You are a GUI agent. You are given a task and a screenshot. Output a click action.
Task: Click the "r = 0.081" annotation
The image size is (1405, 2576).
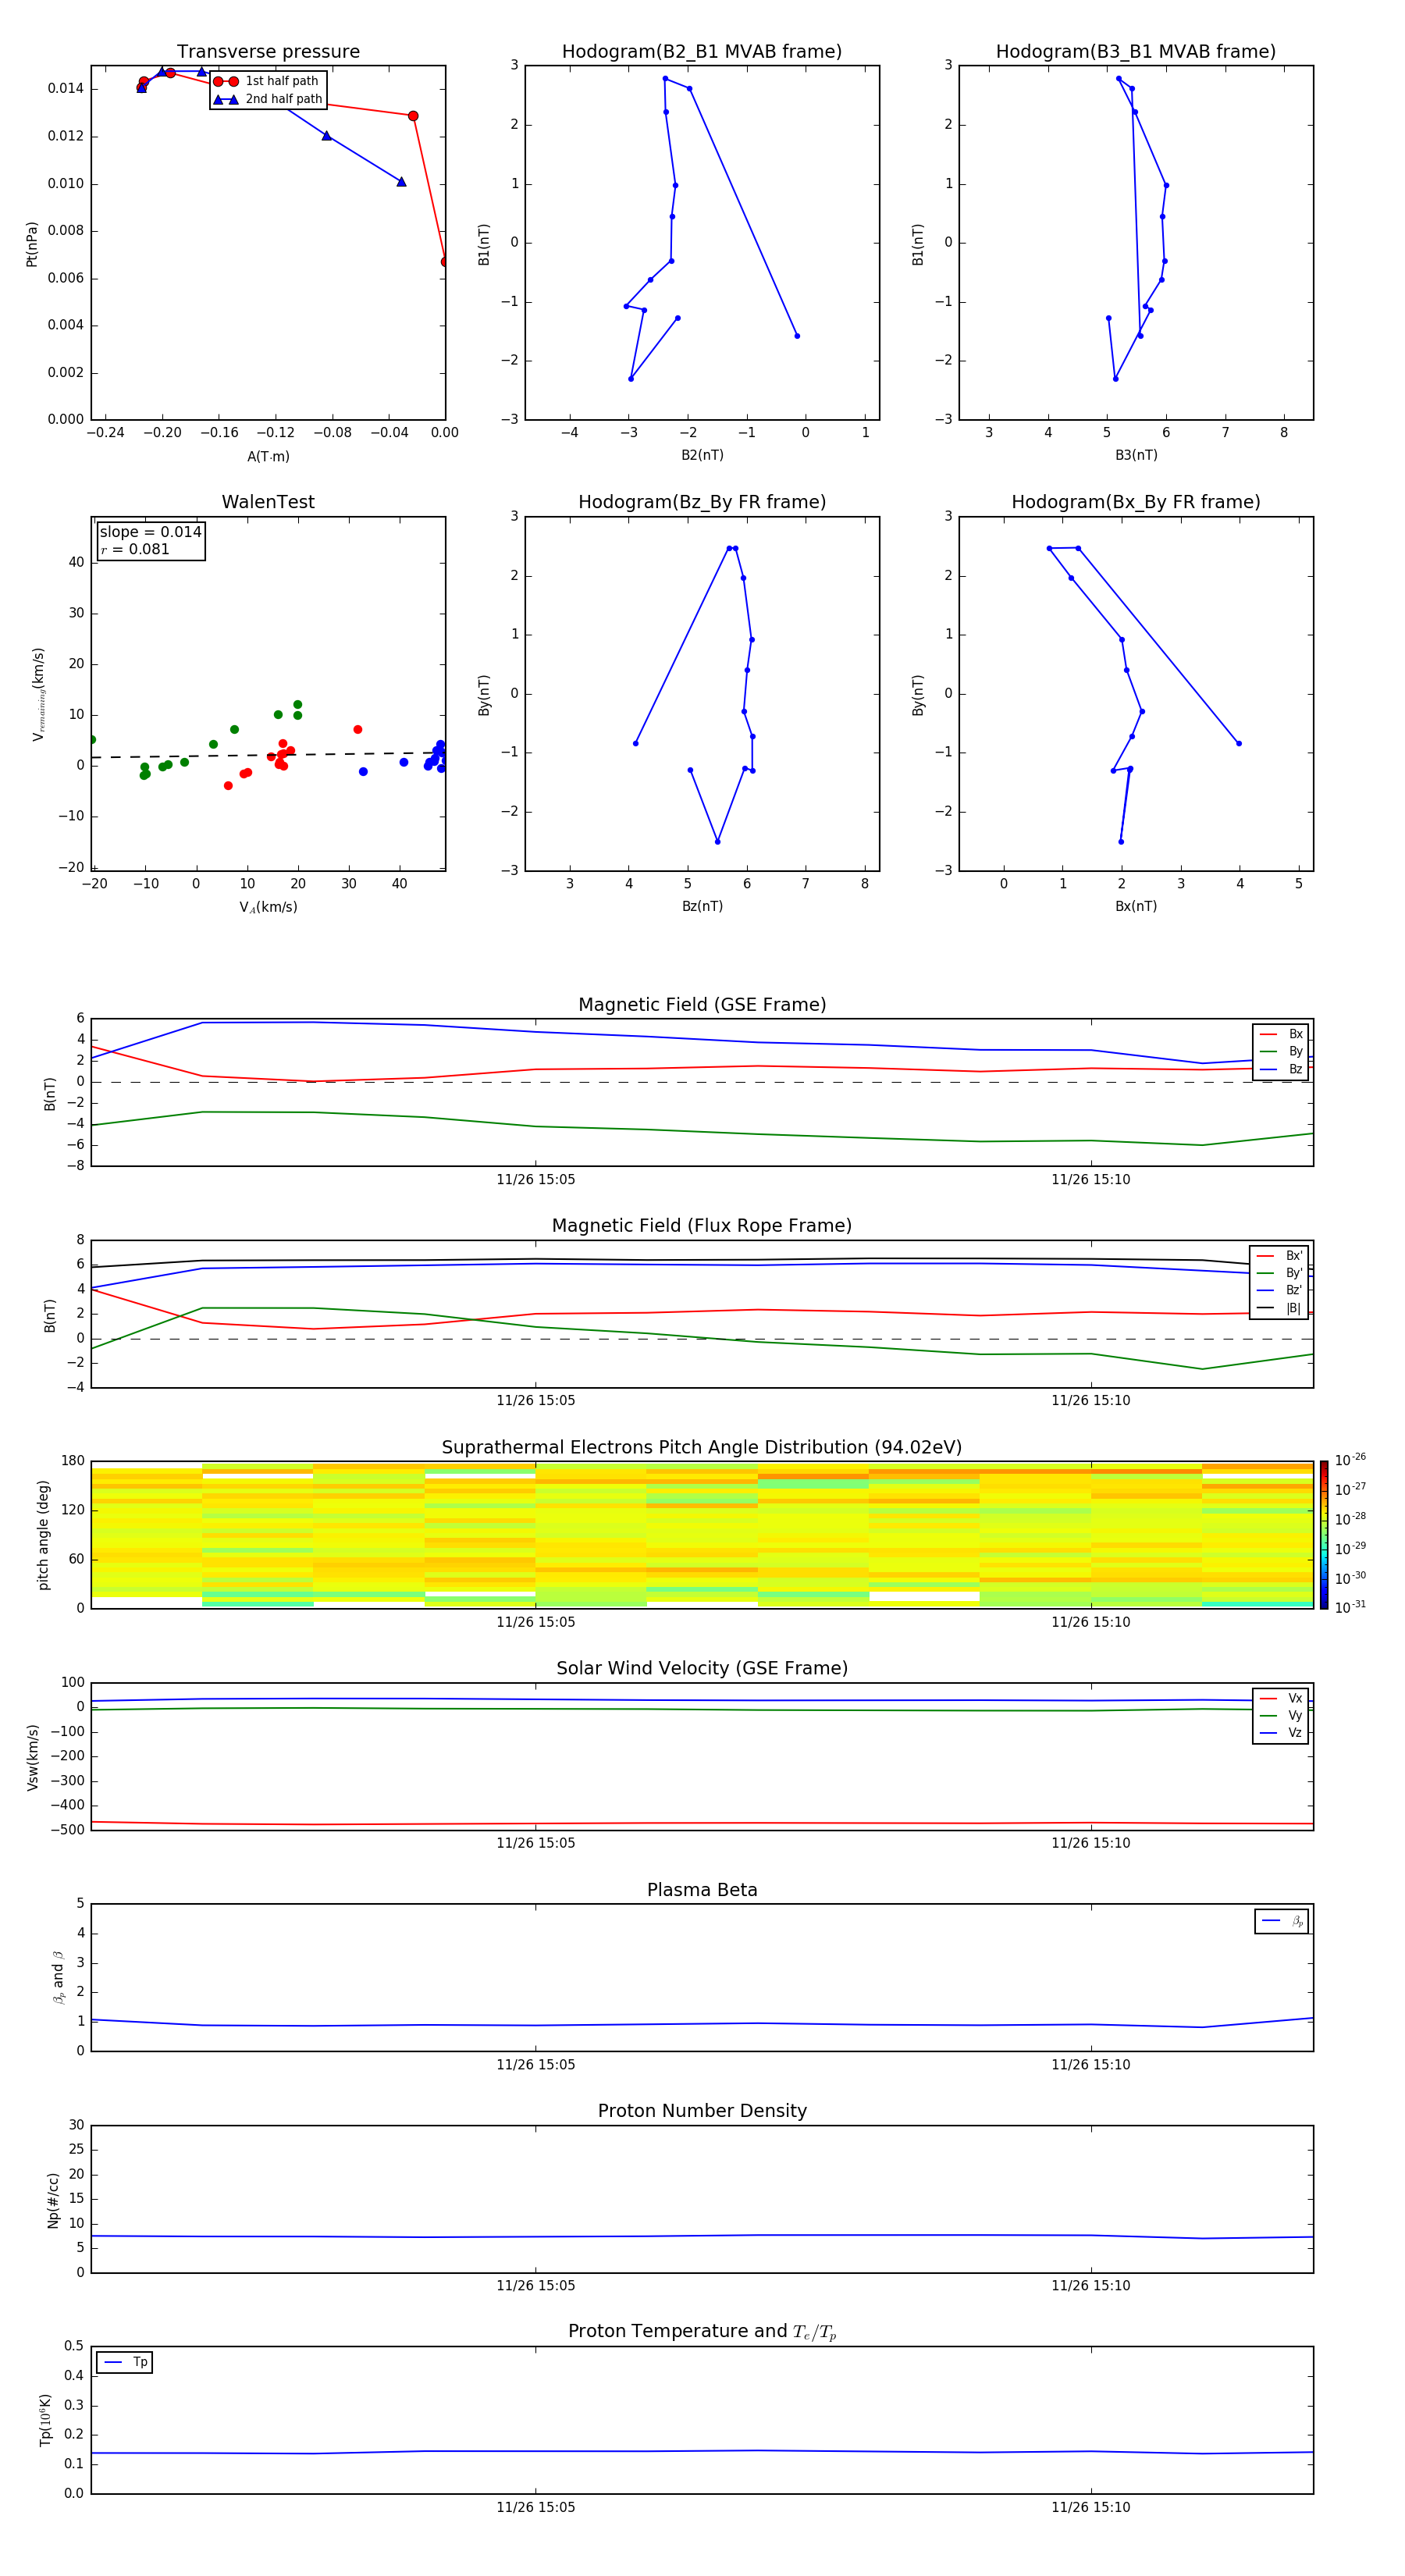(135, 549)
